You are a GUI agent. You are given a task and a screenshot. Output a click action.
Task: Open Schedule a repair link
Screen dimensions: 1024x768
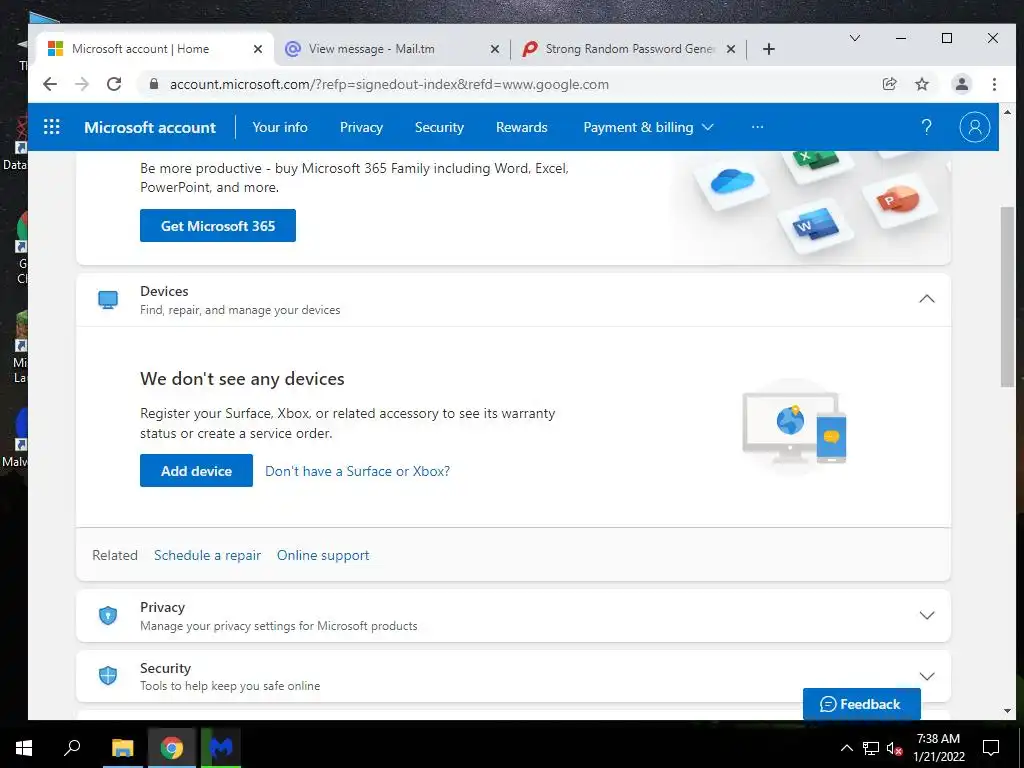207,555
